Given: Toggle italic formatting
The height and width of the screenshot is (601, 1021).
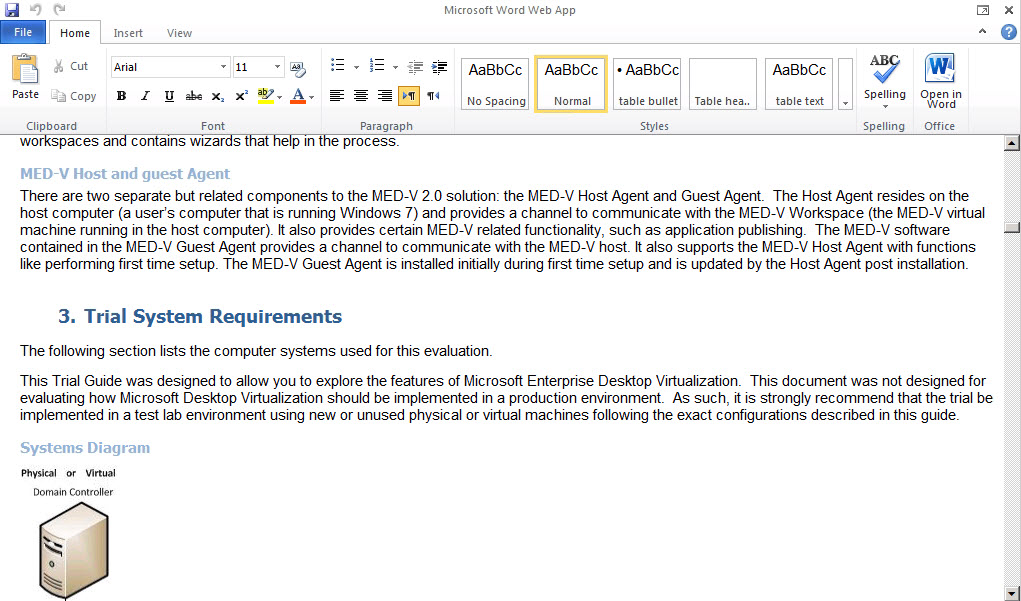Looking at the screenshot, I should (145, 96).
